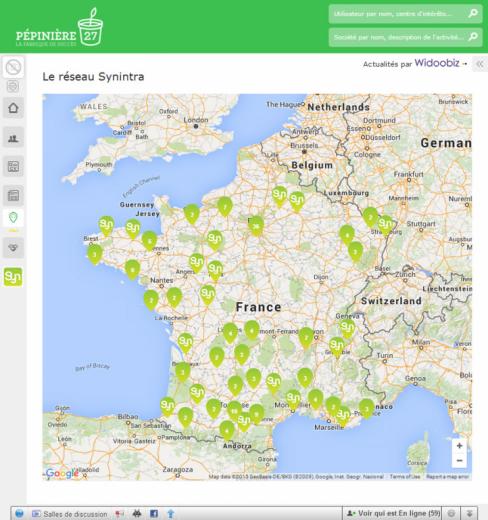Zoom out the map with minus button
Screen dimensions: 488x520
point(459,460)
